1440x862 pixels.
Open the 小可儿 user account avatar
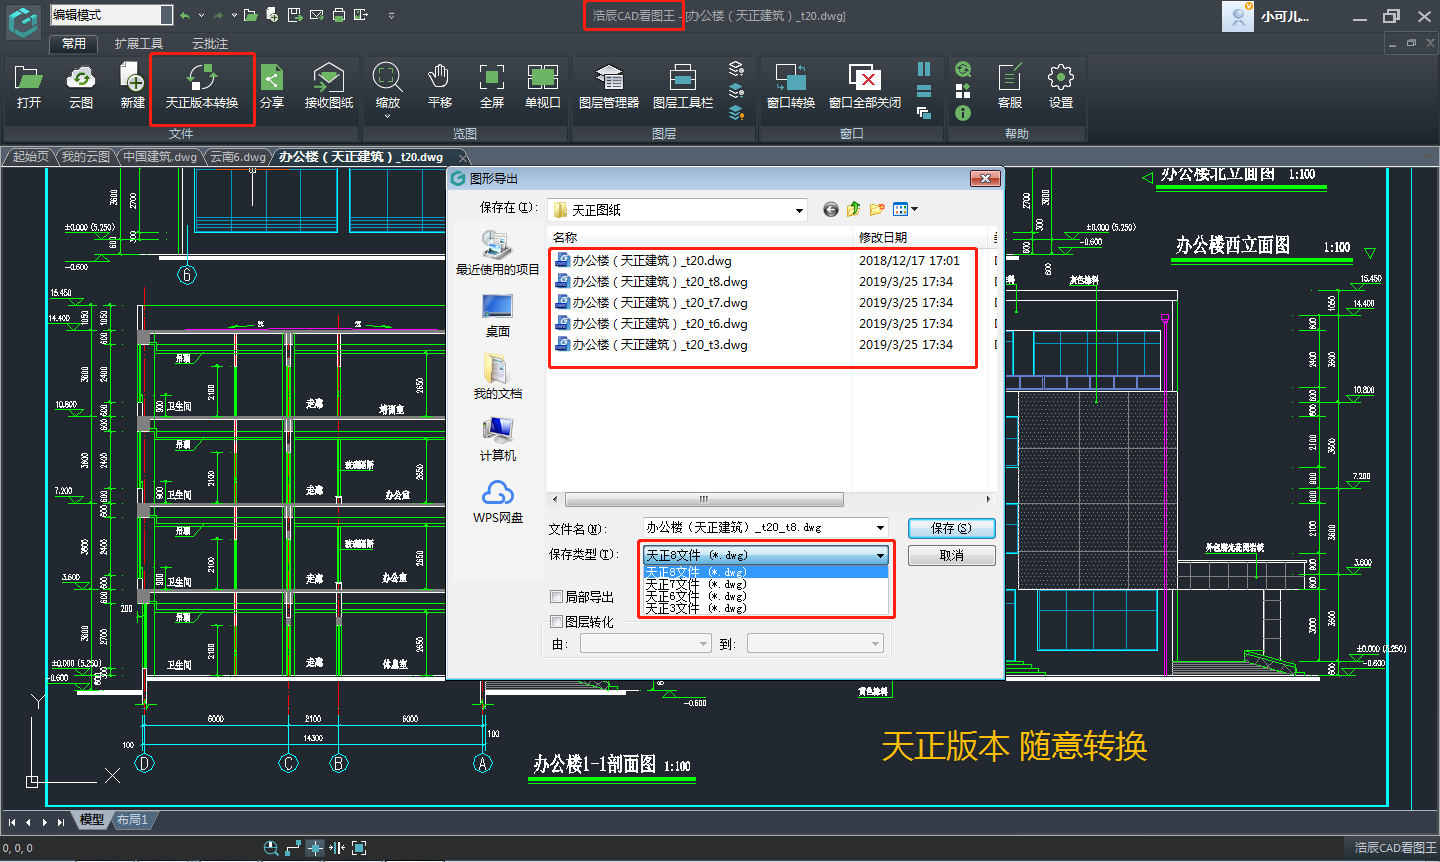point(1238,16)
